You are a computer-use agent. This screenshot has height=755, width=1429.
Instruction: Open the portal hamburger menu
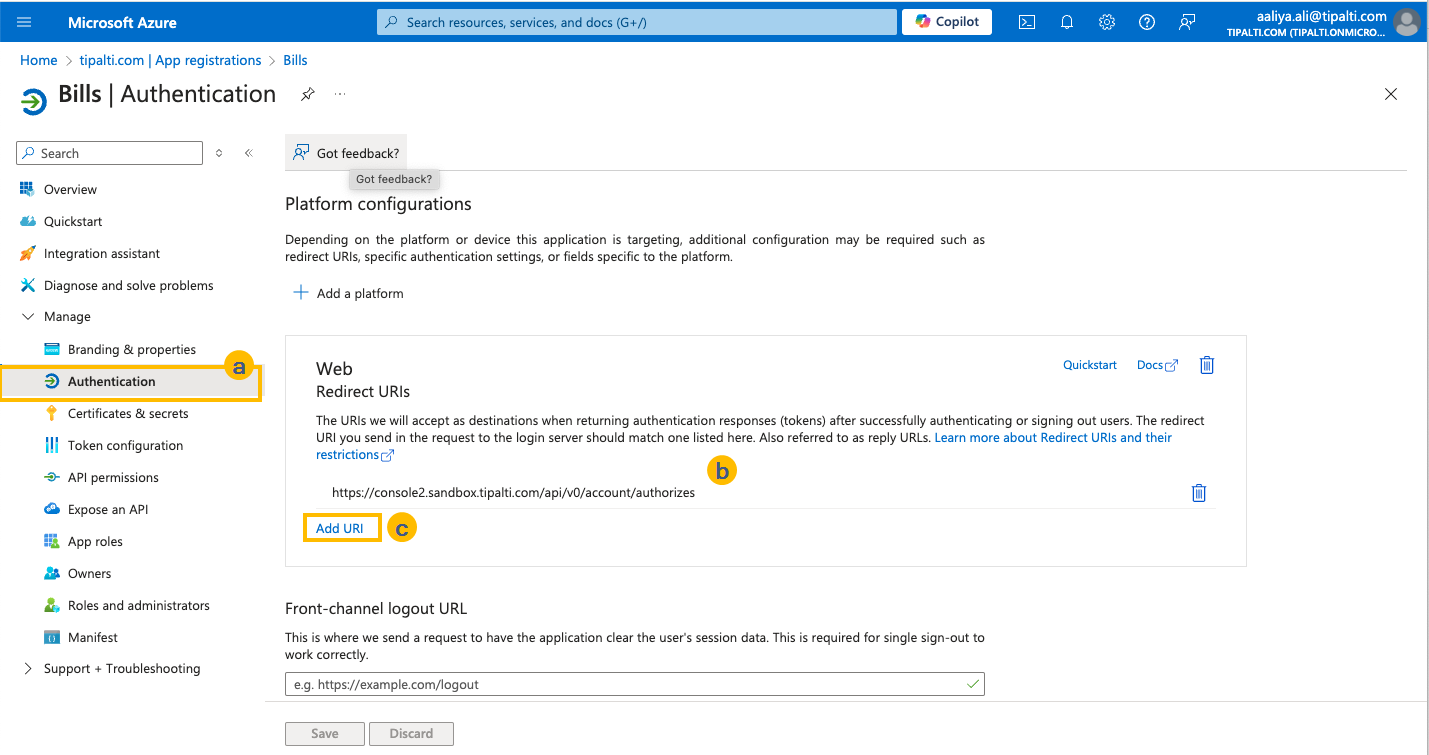[x=23, y=21]
